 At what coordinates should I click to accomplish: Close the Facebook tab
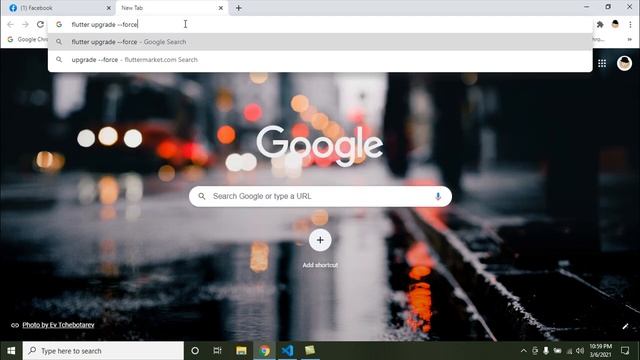tap(109, 8)
